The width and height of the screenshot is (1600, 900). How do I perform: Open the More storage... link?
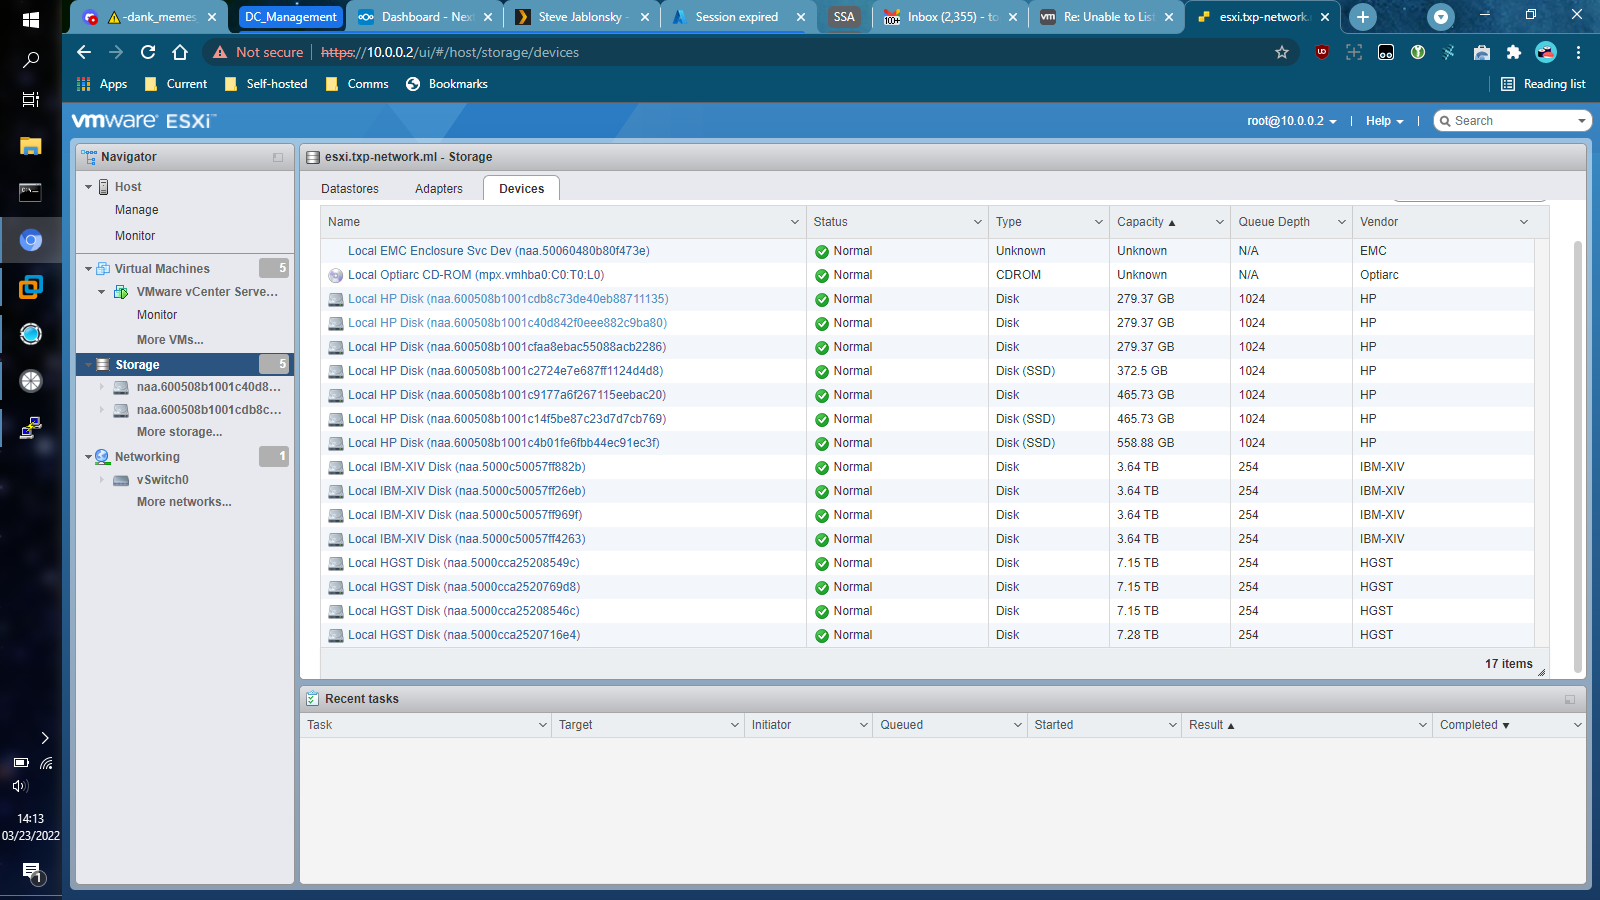[179, 431]
